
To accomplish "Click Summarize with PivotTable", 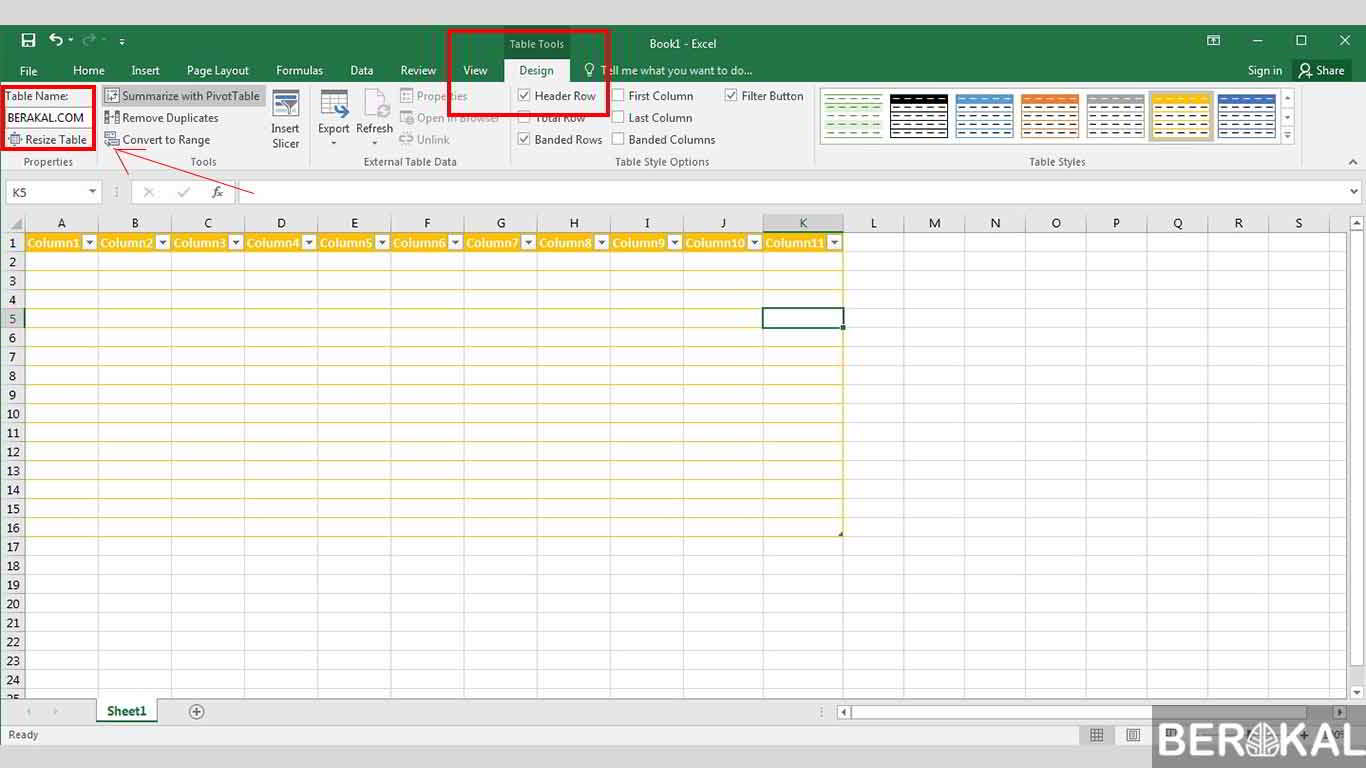I will tap(183, 96).
